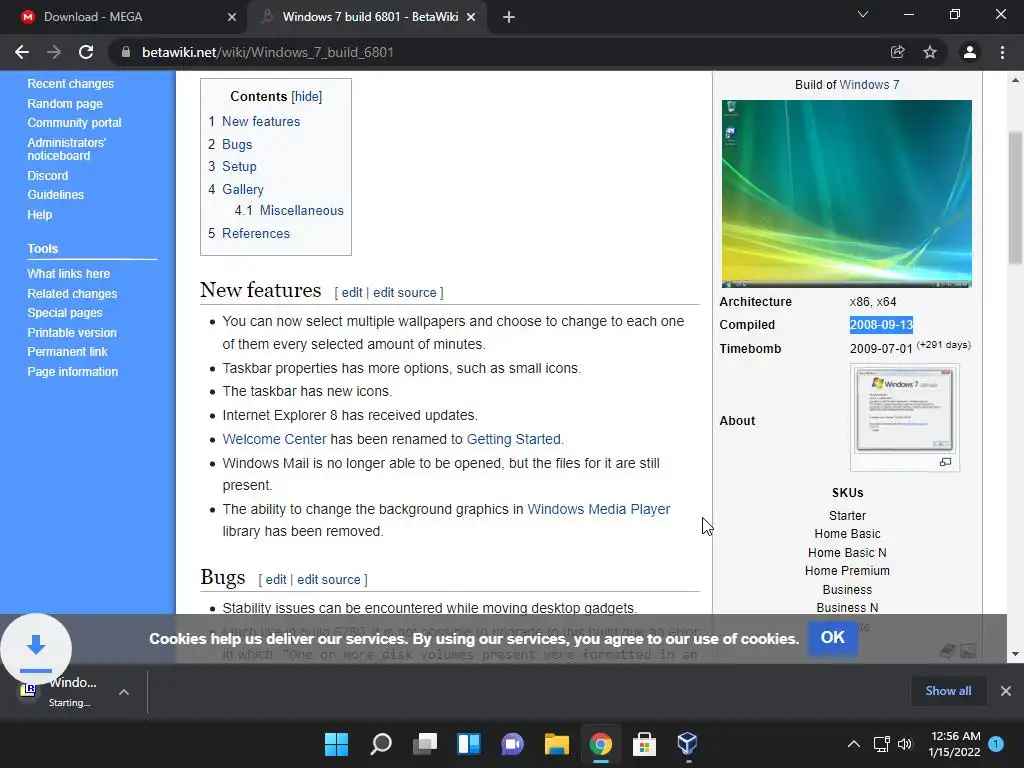Open VirtualBox from taskbar

pyautogui.click(x=688, y=744)
